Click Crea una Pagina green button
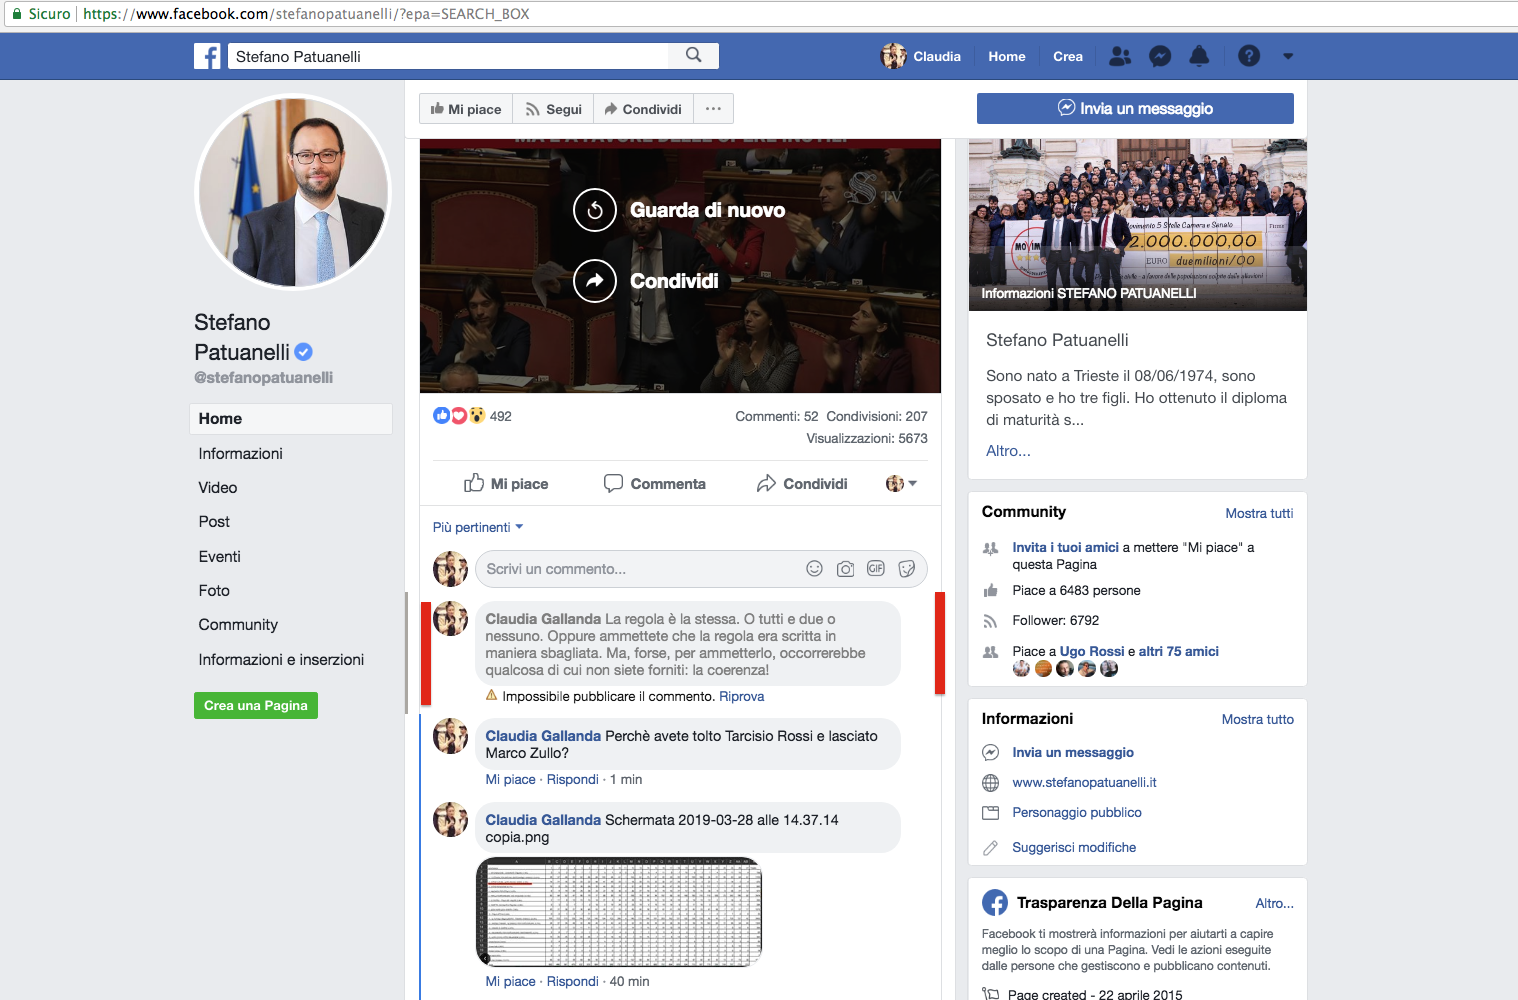 click(256, 706)
